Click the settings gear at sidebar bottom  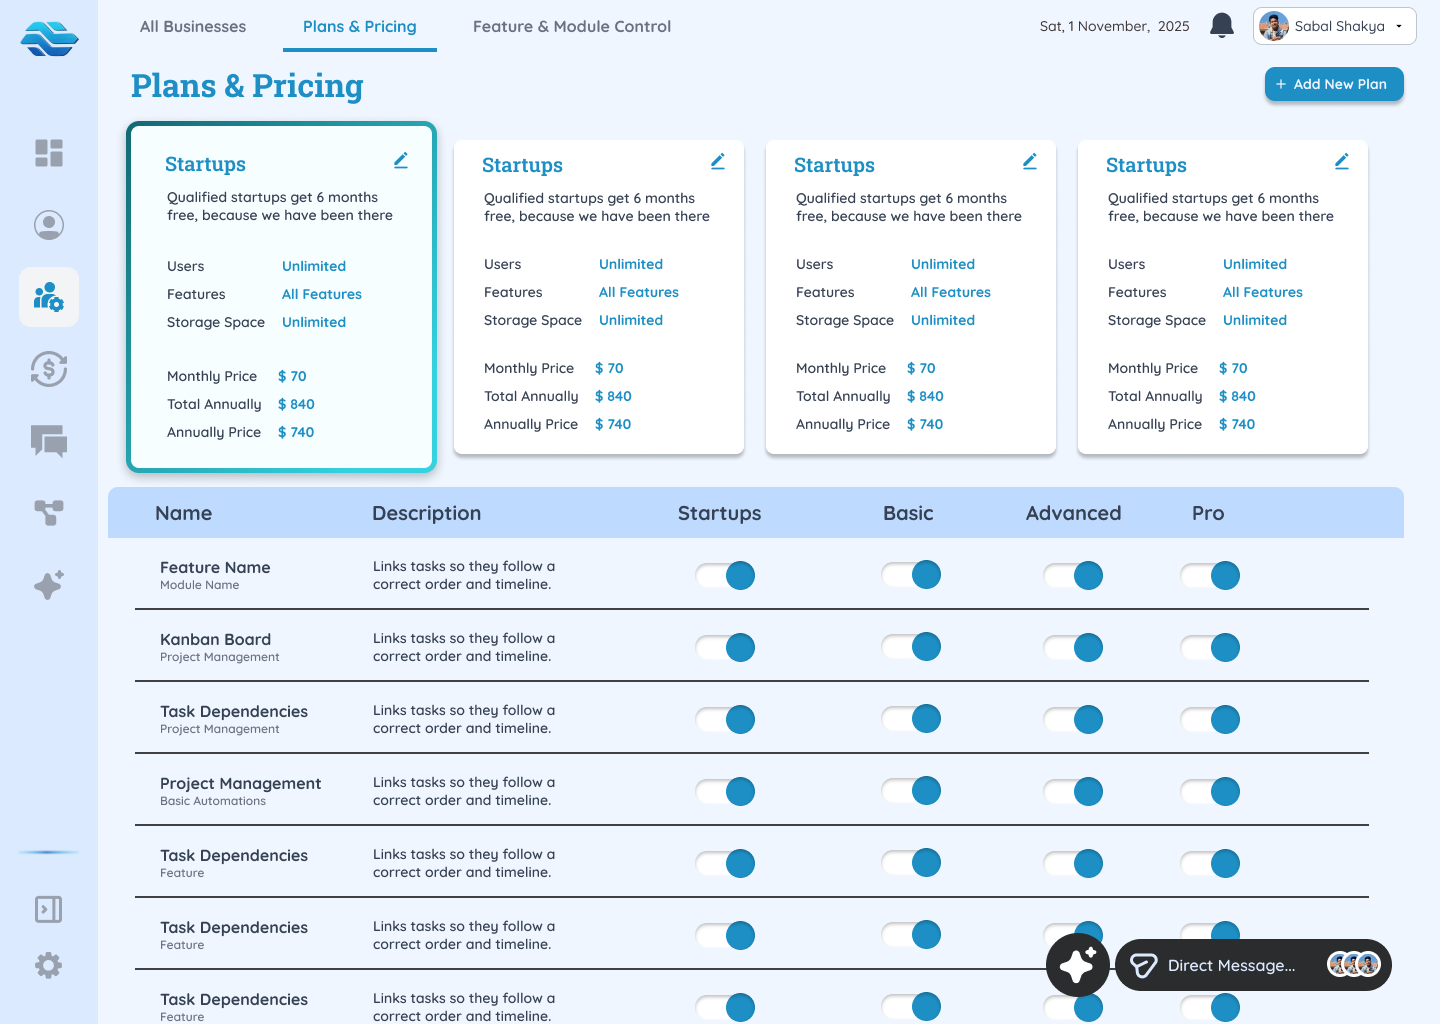click(x=48, y=965)
